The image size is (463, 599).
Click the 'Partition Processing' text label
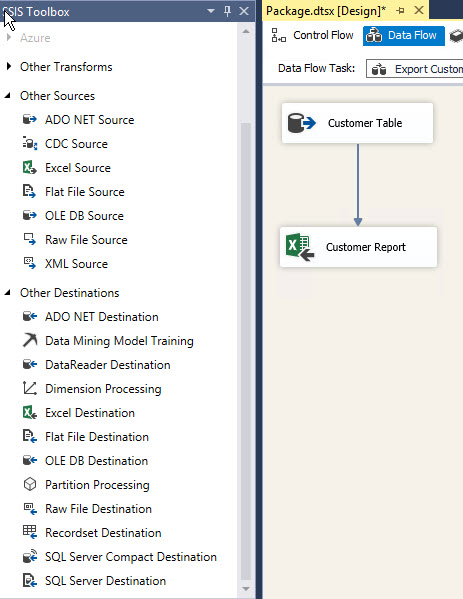pyautogui.click(x=97, y=485)
